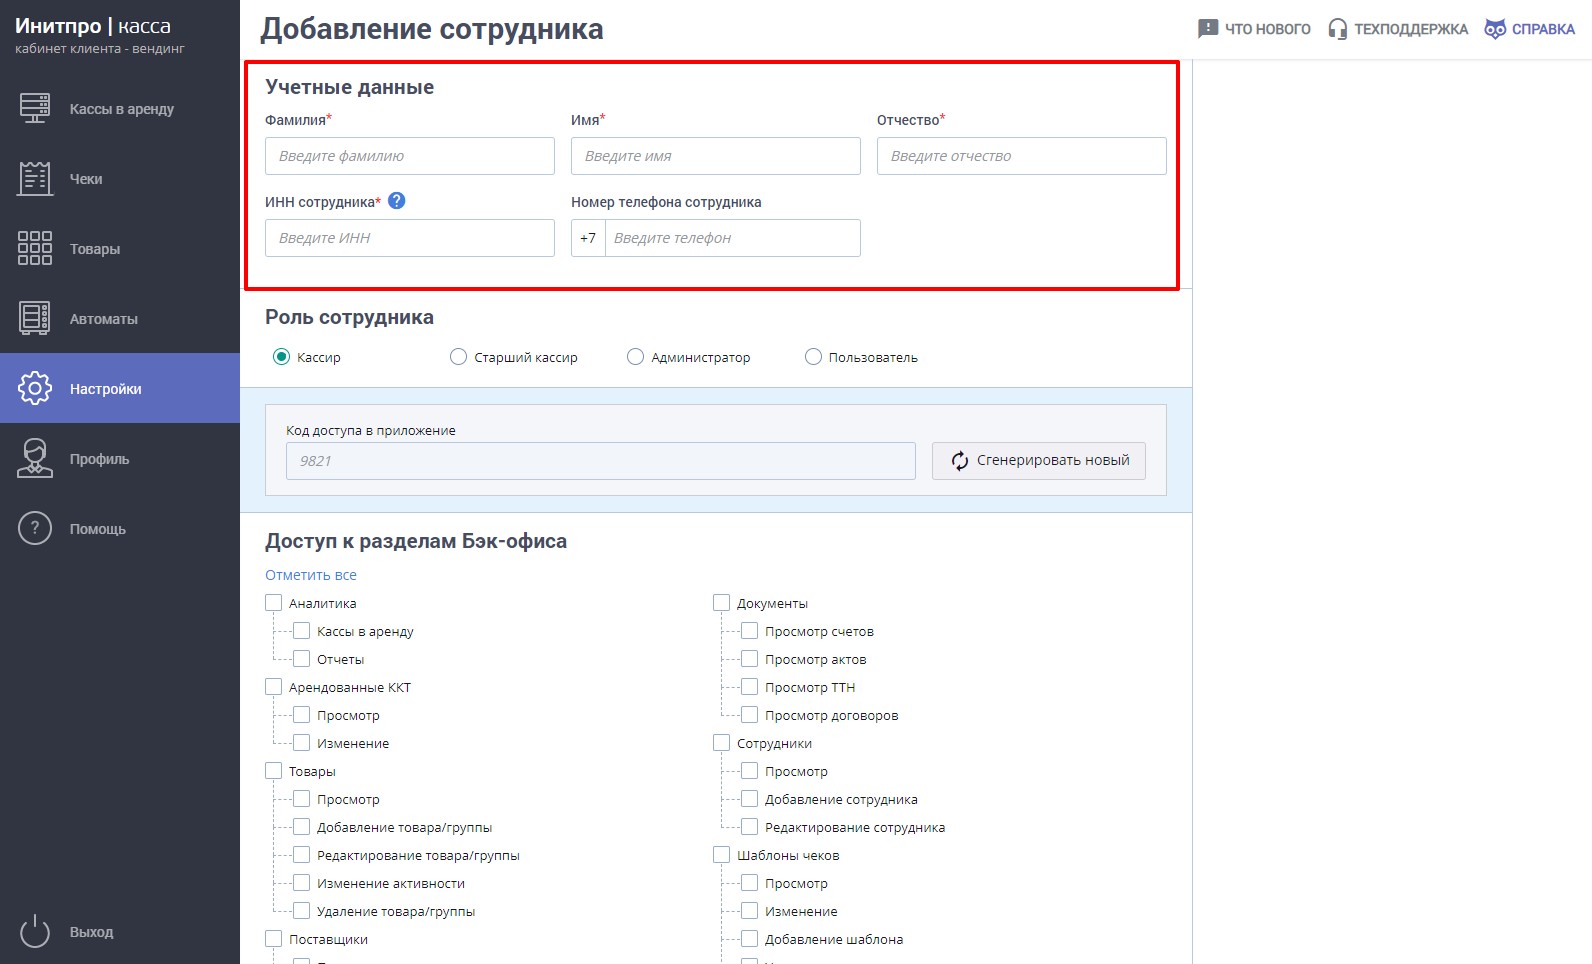Click the Чеки receipt icon
This screenshot has width=1592, height=964.
pyautogui.click(x=35, y=178)
